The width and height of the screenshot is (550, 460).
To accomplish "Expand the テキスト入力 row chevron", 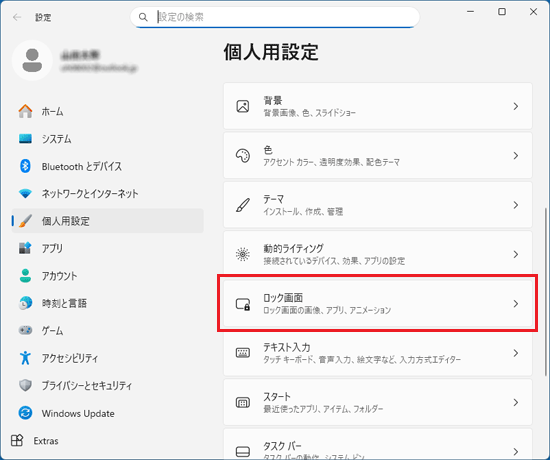I will click(x=516, y=353).
